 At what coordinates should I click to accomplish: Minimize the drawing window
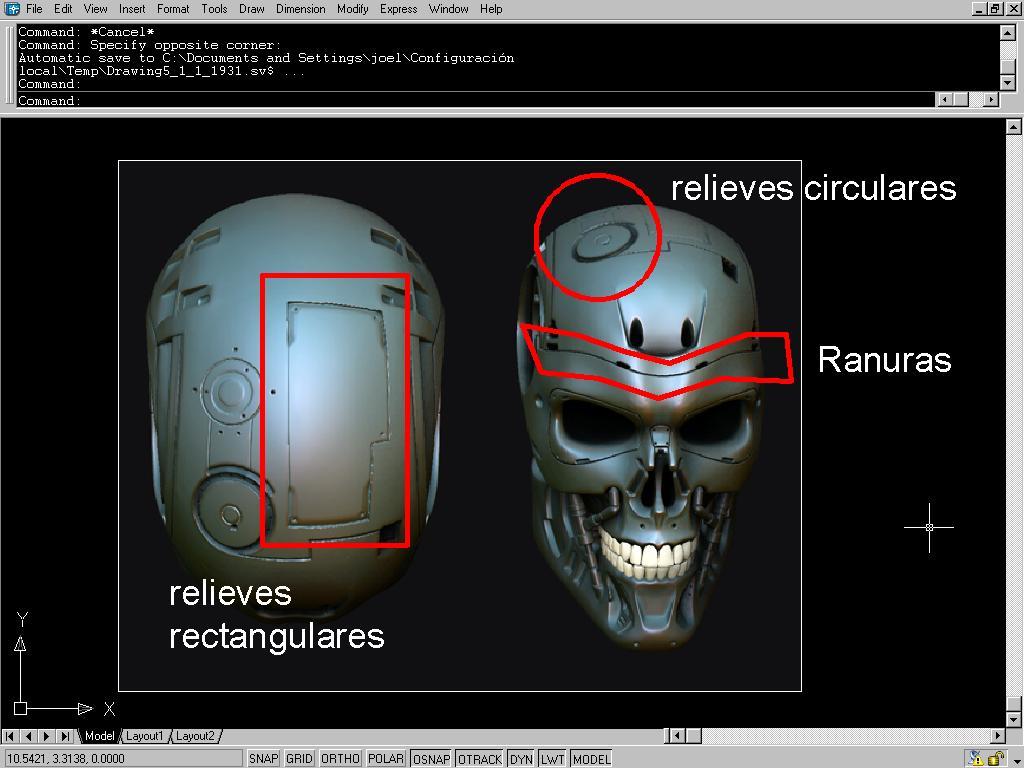tap(979, 8)
